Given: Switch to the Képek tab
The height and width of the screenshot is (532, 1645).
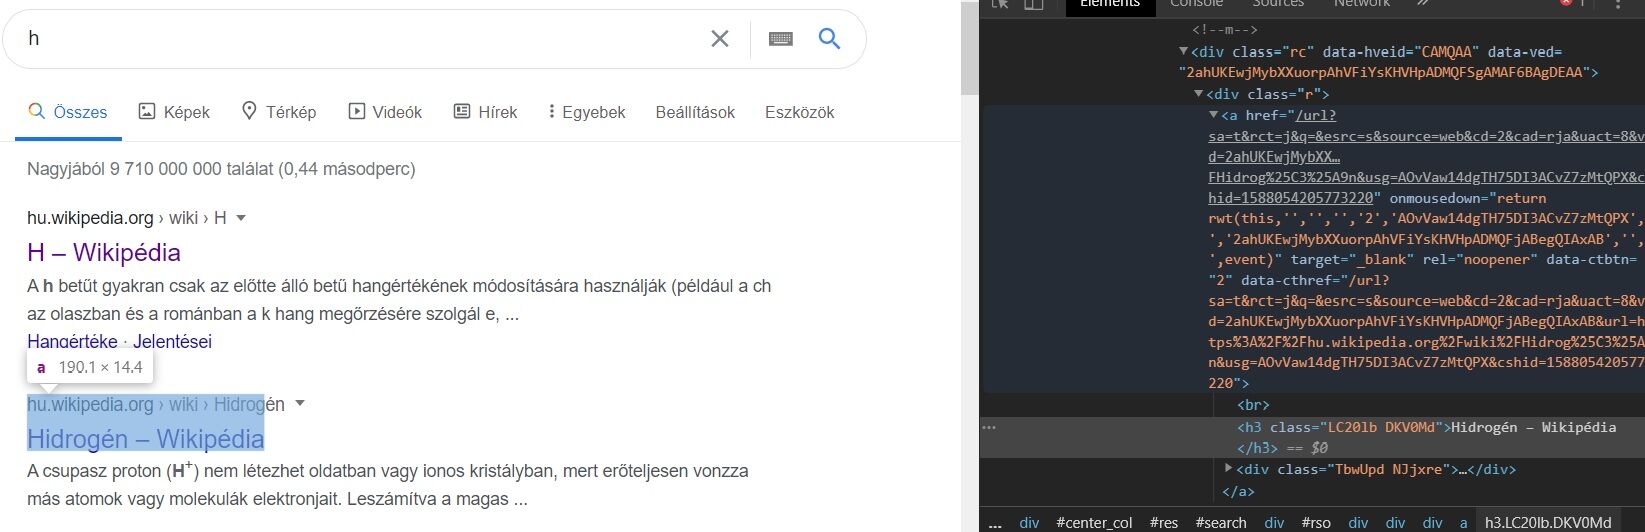Looking at the screenshot, I should pos(174,112).
